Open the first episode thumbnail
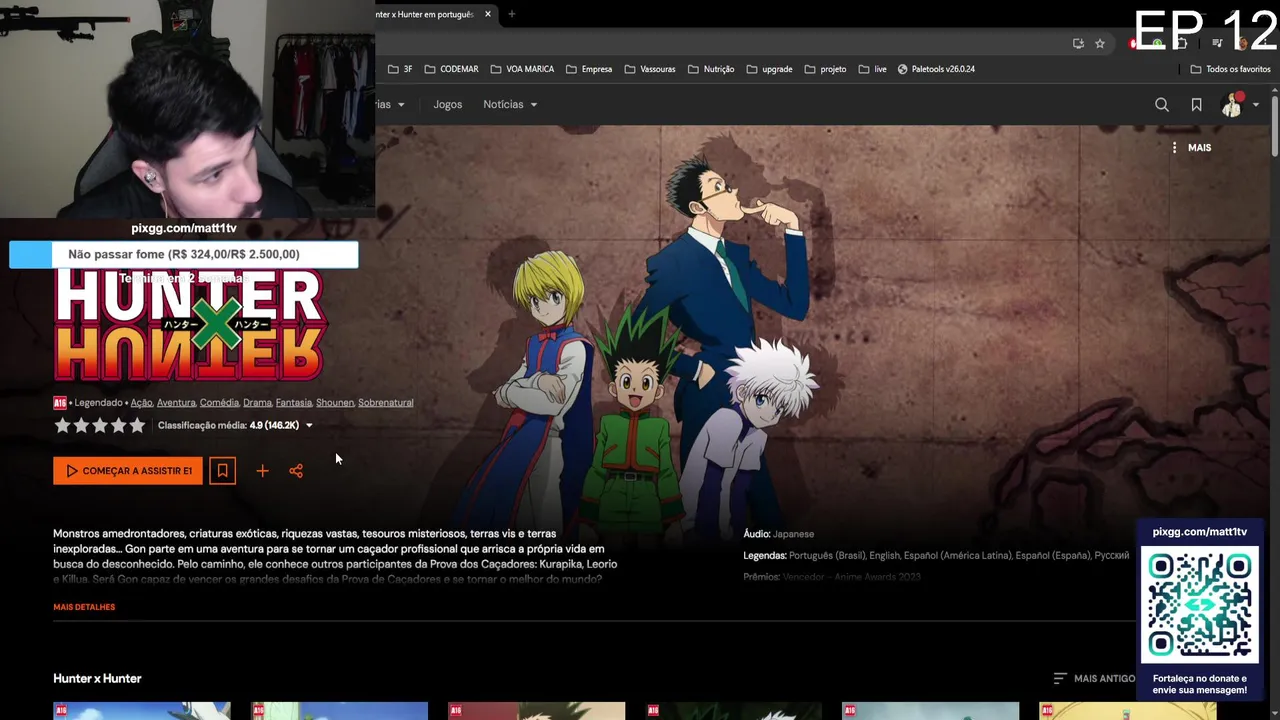The image size is (1280, 720). click(142, 711)
